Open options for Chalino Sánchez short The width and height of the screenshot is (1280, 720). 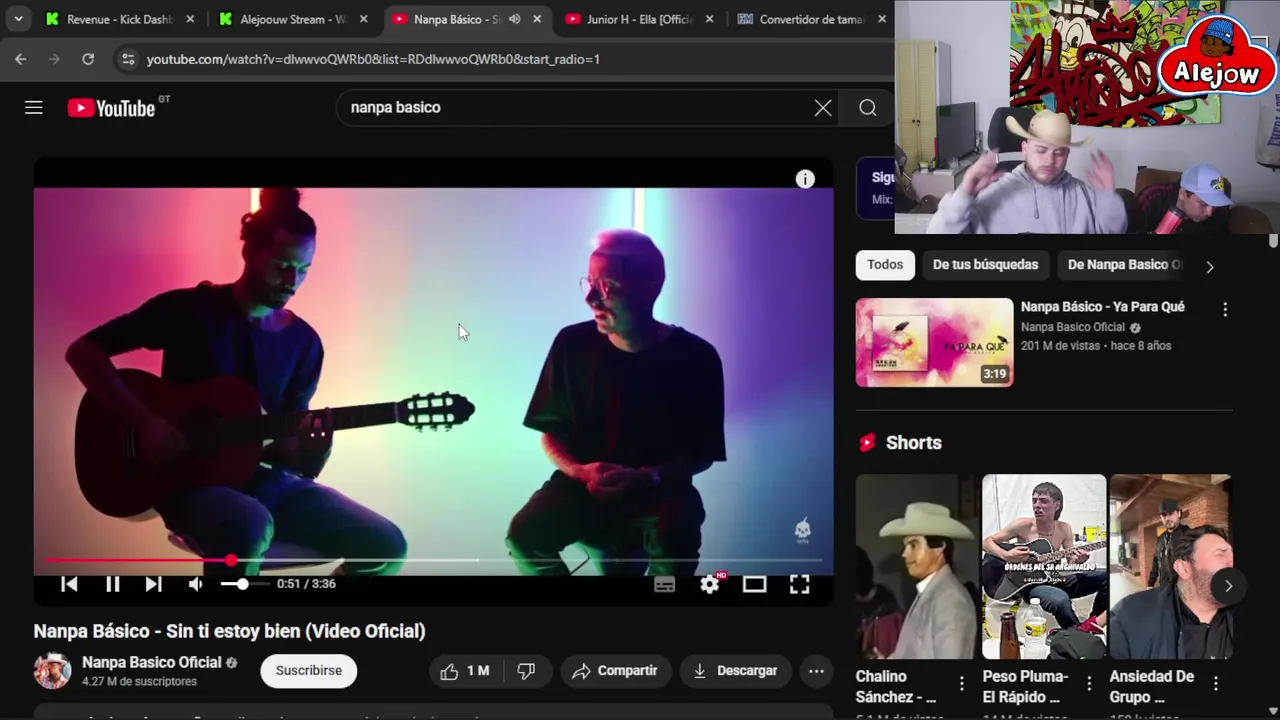[962, 684]
